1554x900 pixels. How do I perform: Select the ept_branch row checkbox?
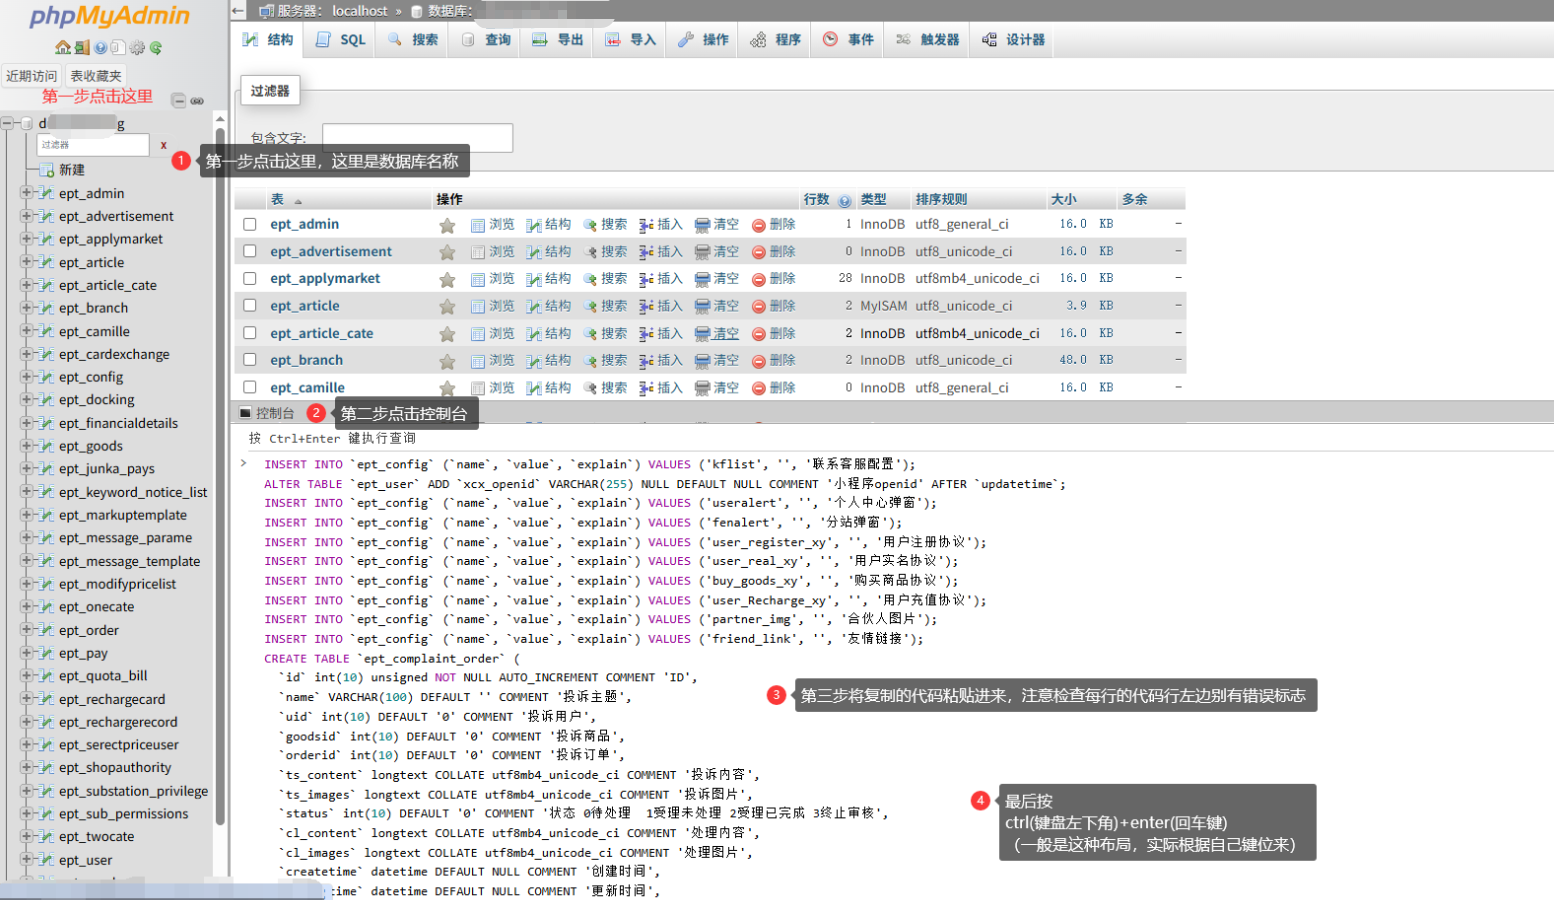point(250,360)
